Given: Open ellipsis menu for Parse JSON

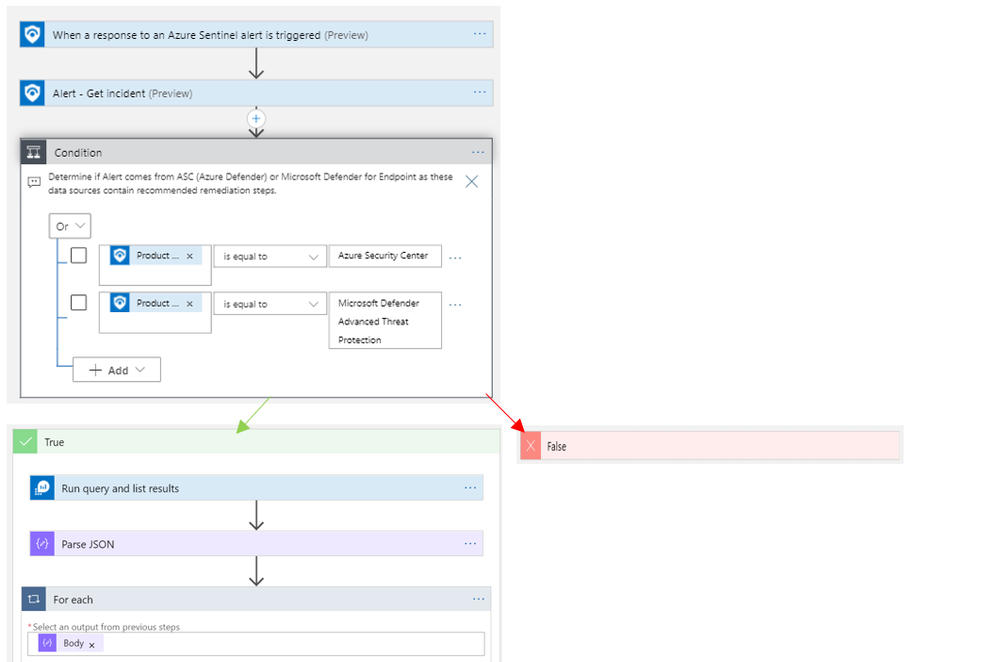Looking at the screenshot, I should click(x=470, y=543).
